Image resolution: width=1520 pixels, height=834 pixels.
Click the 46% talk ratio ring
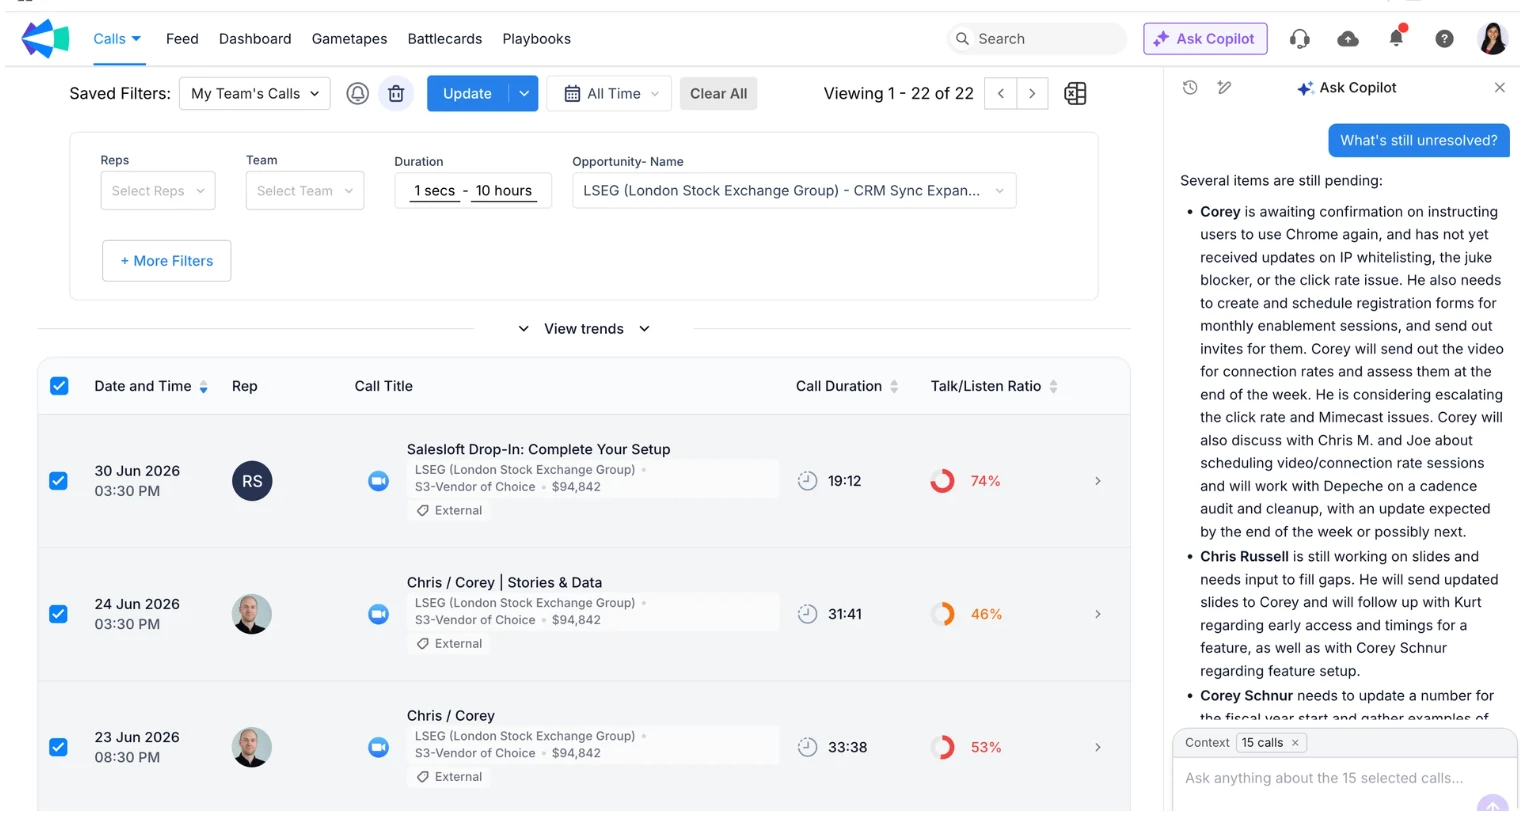point(942,614)
